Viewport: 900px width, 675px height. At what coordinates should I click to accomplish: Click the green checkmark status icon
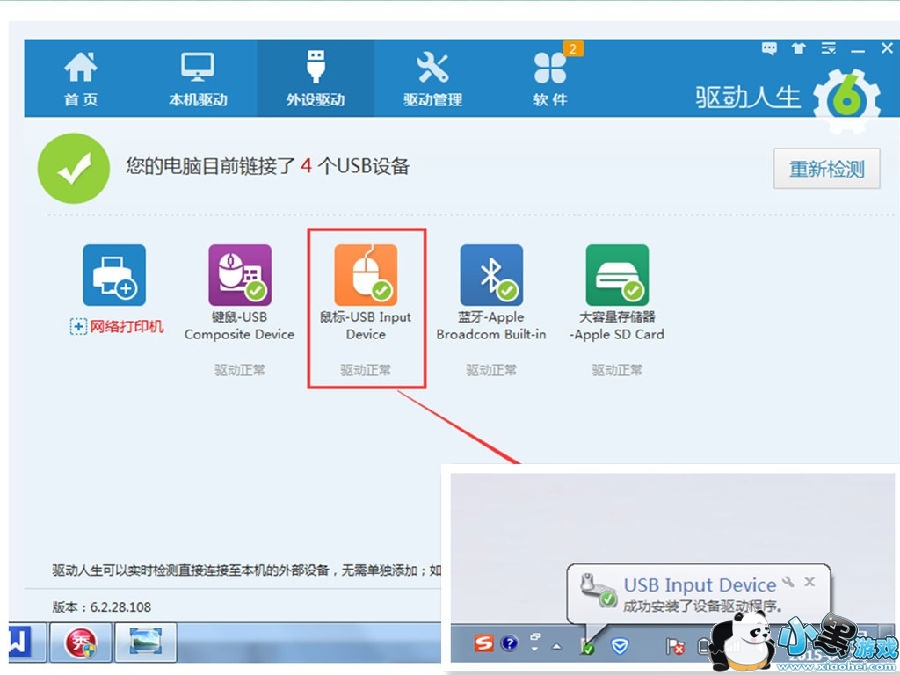73,168
